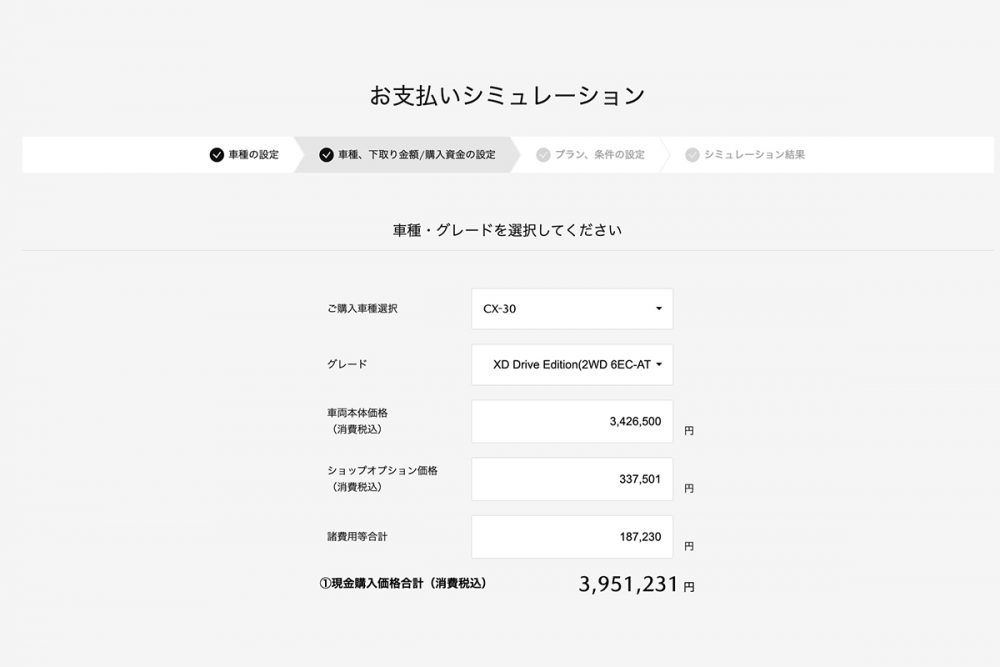This screenshot has width=1000, height=667.
Task: Switch to the プラン、条件の設定 step label
Action: (x=600, y=155)
